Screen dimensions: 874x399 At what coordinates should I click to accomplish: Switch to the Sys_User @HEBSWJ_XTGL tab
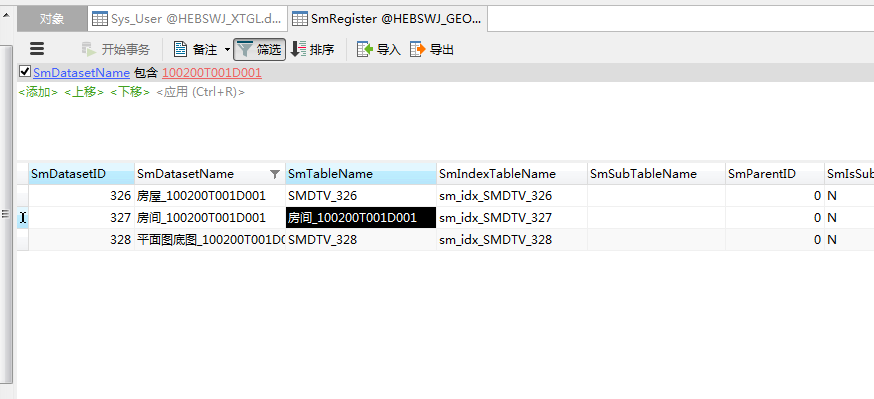pos(188,19)
